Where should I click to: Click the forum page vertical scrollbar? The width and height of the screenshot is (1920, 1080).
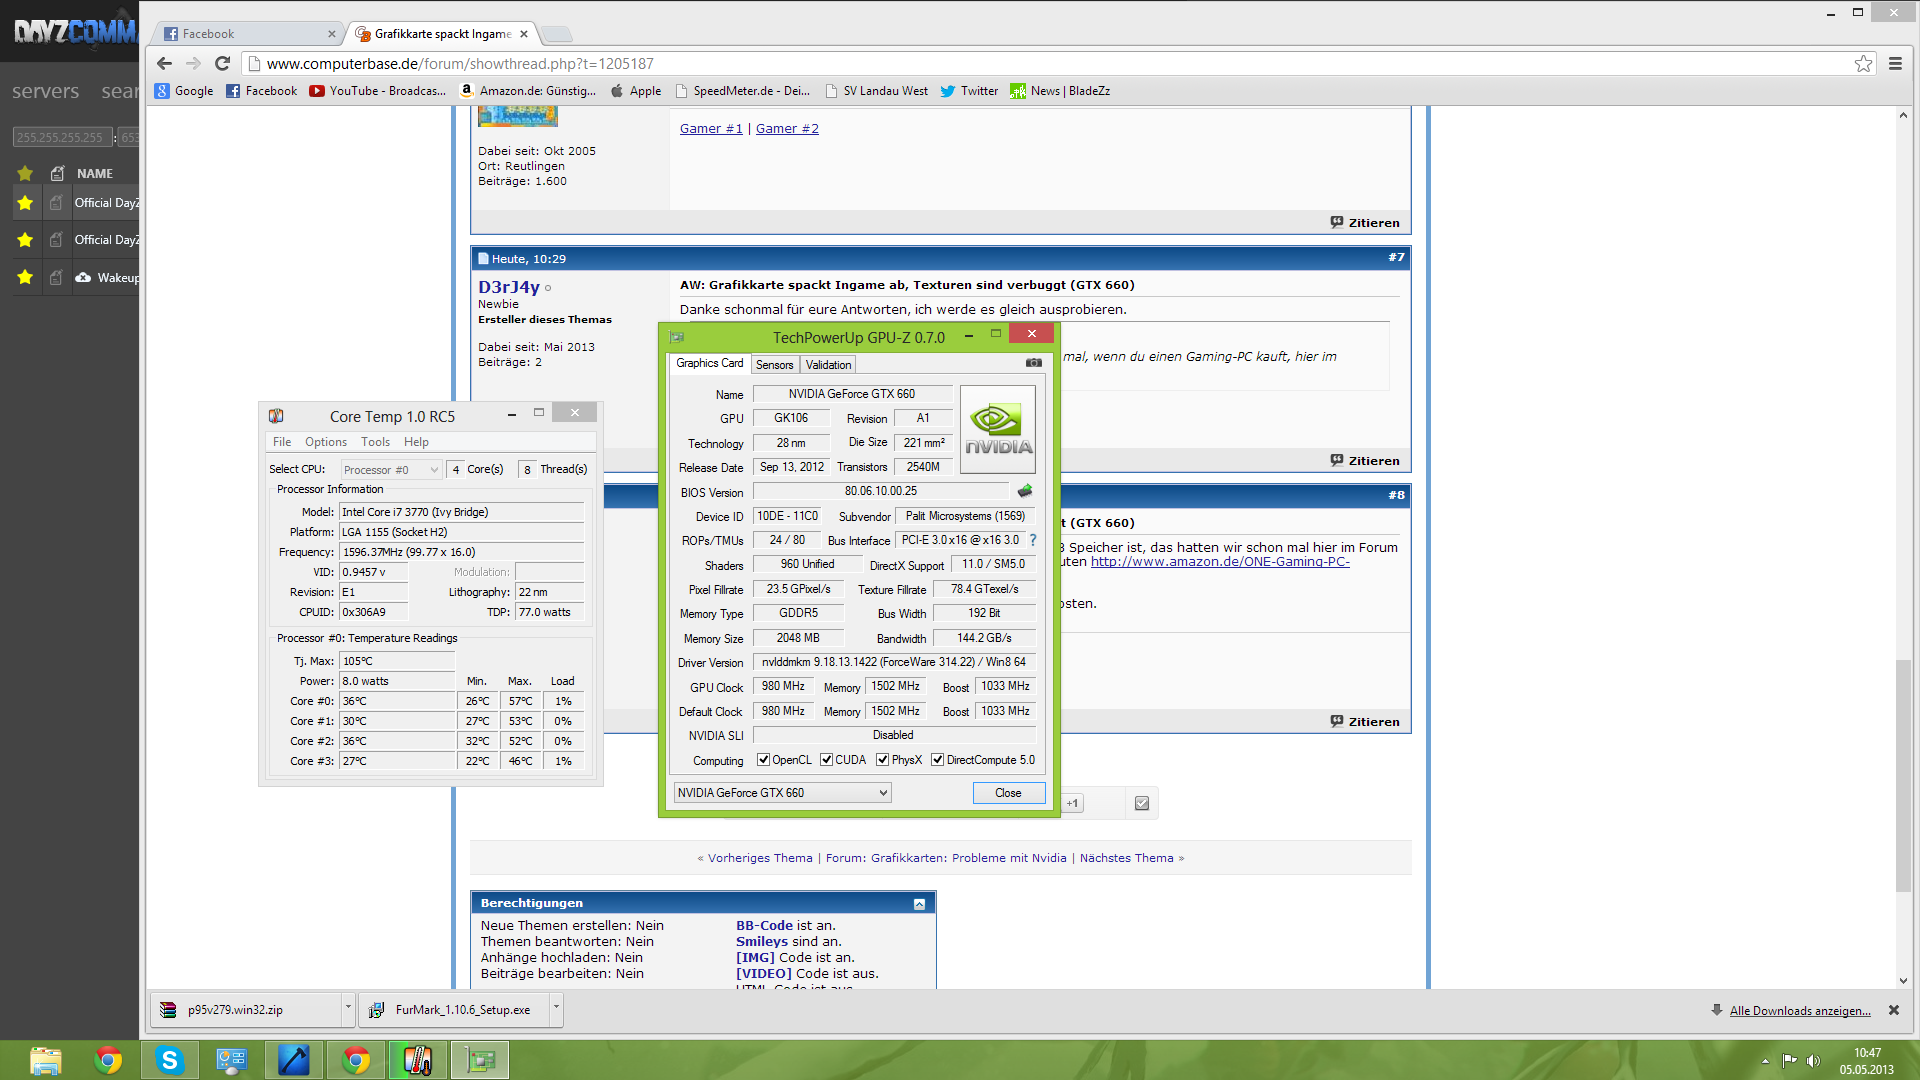coord(1903,775)
